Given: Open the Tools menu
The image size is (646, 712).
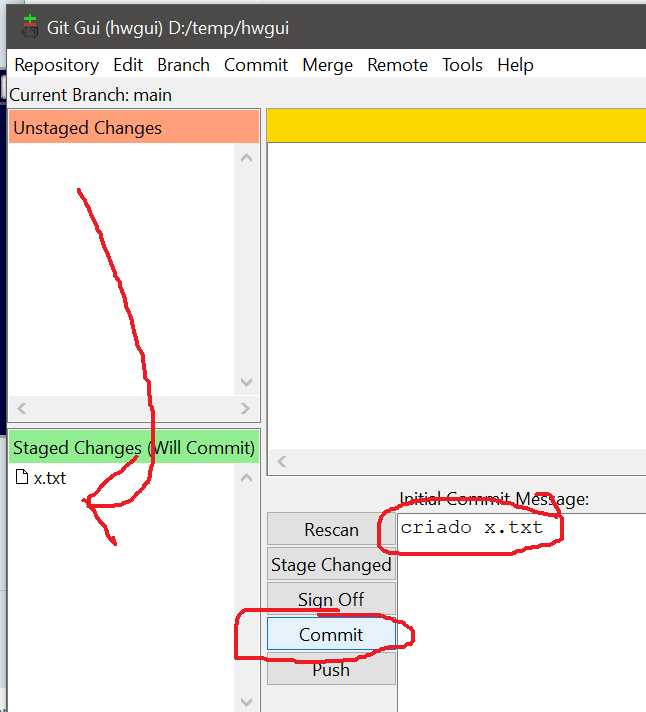Looking at the screenshot, I should tap(462, 65).
